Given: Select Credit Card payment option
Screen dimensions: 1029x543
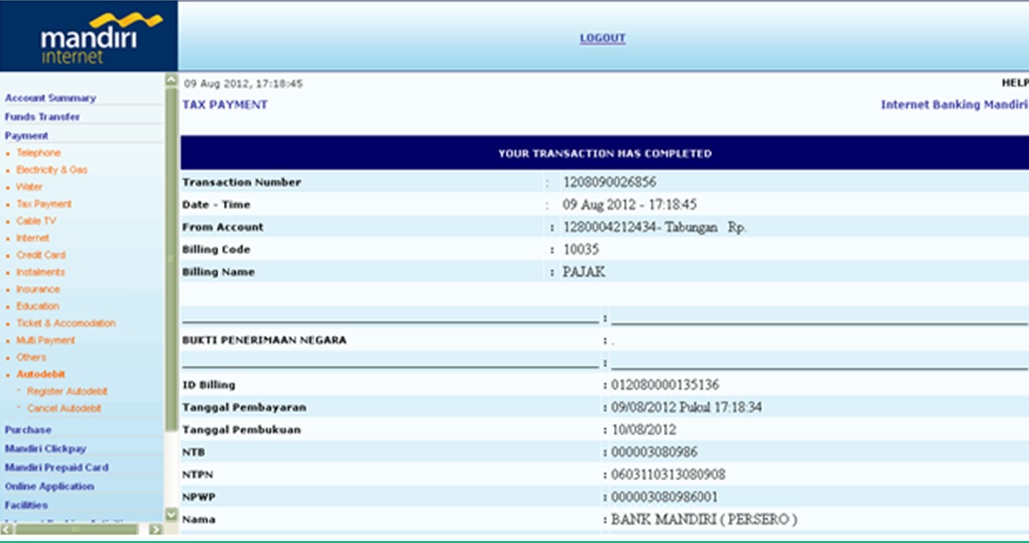Looking at the screenshot, I should [x=41, y=255].
